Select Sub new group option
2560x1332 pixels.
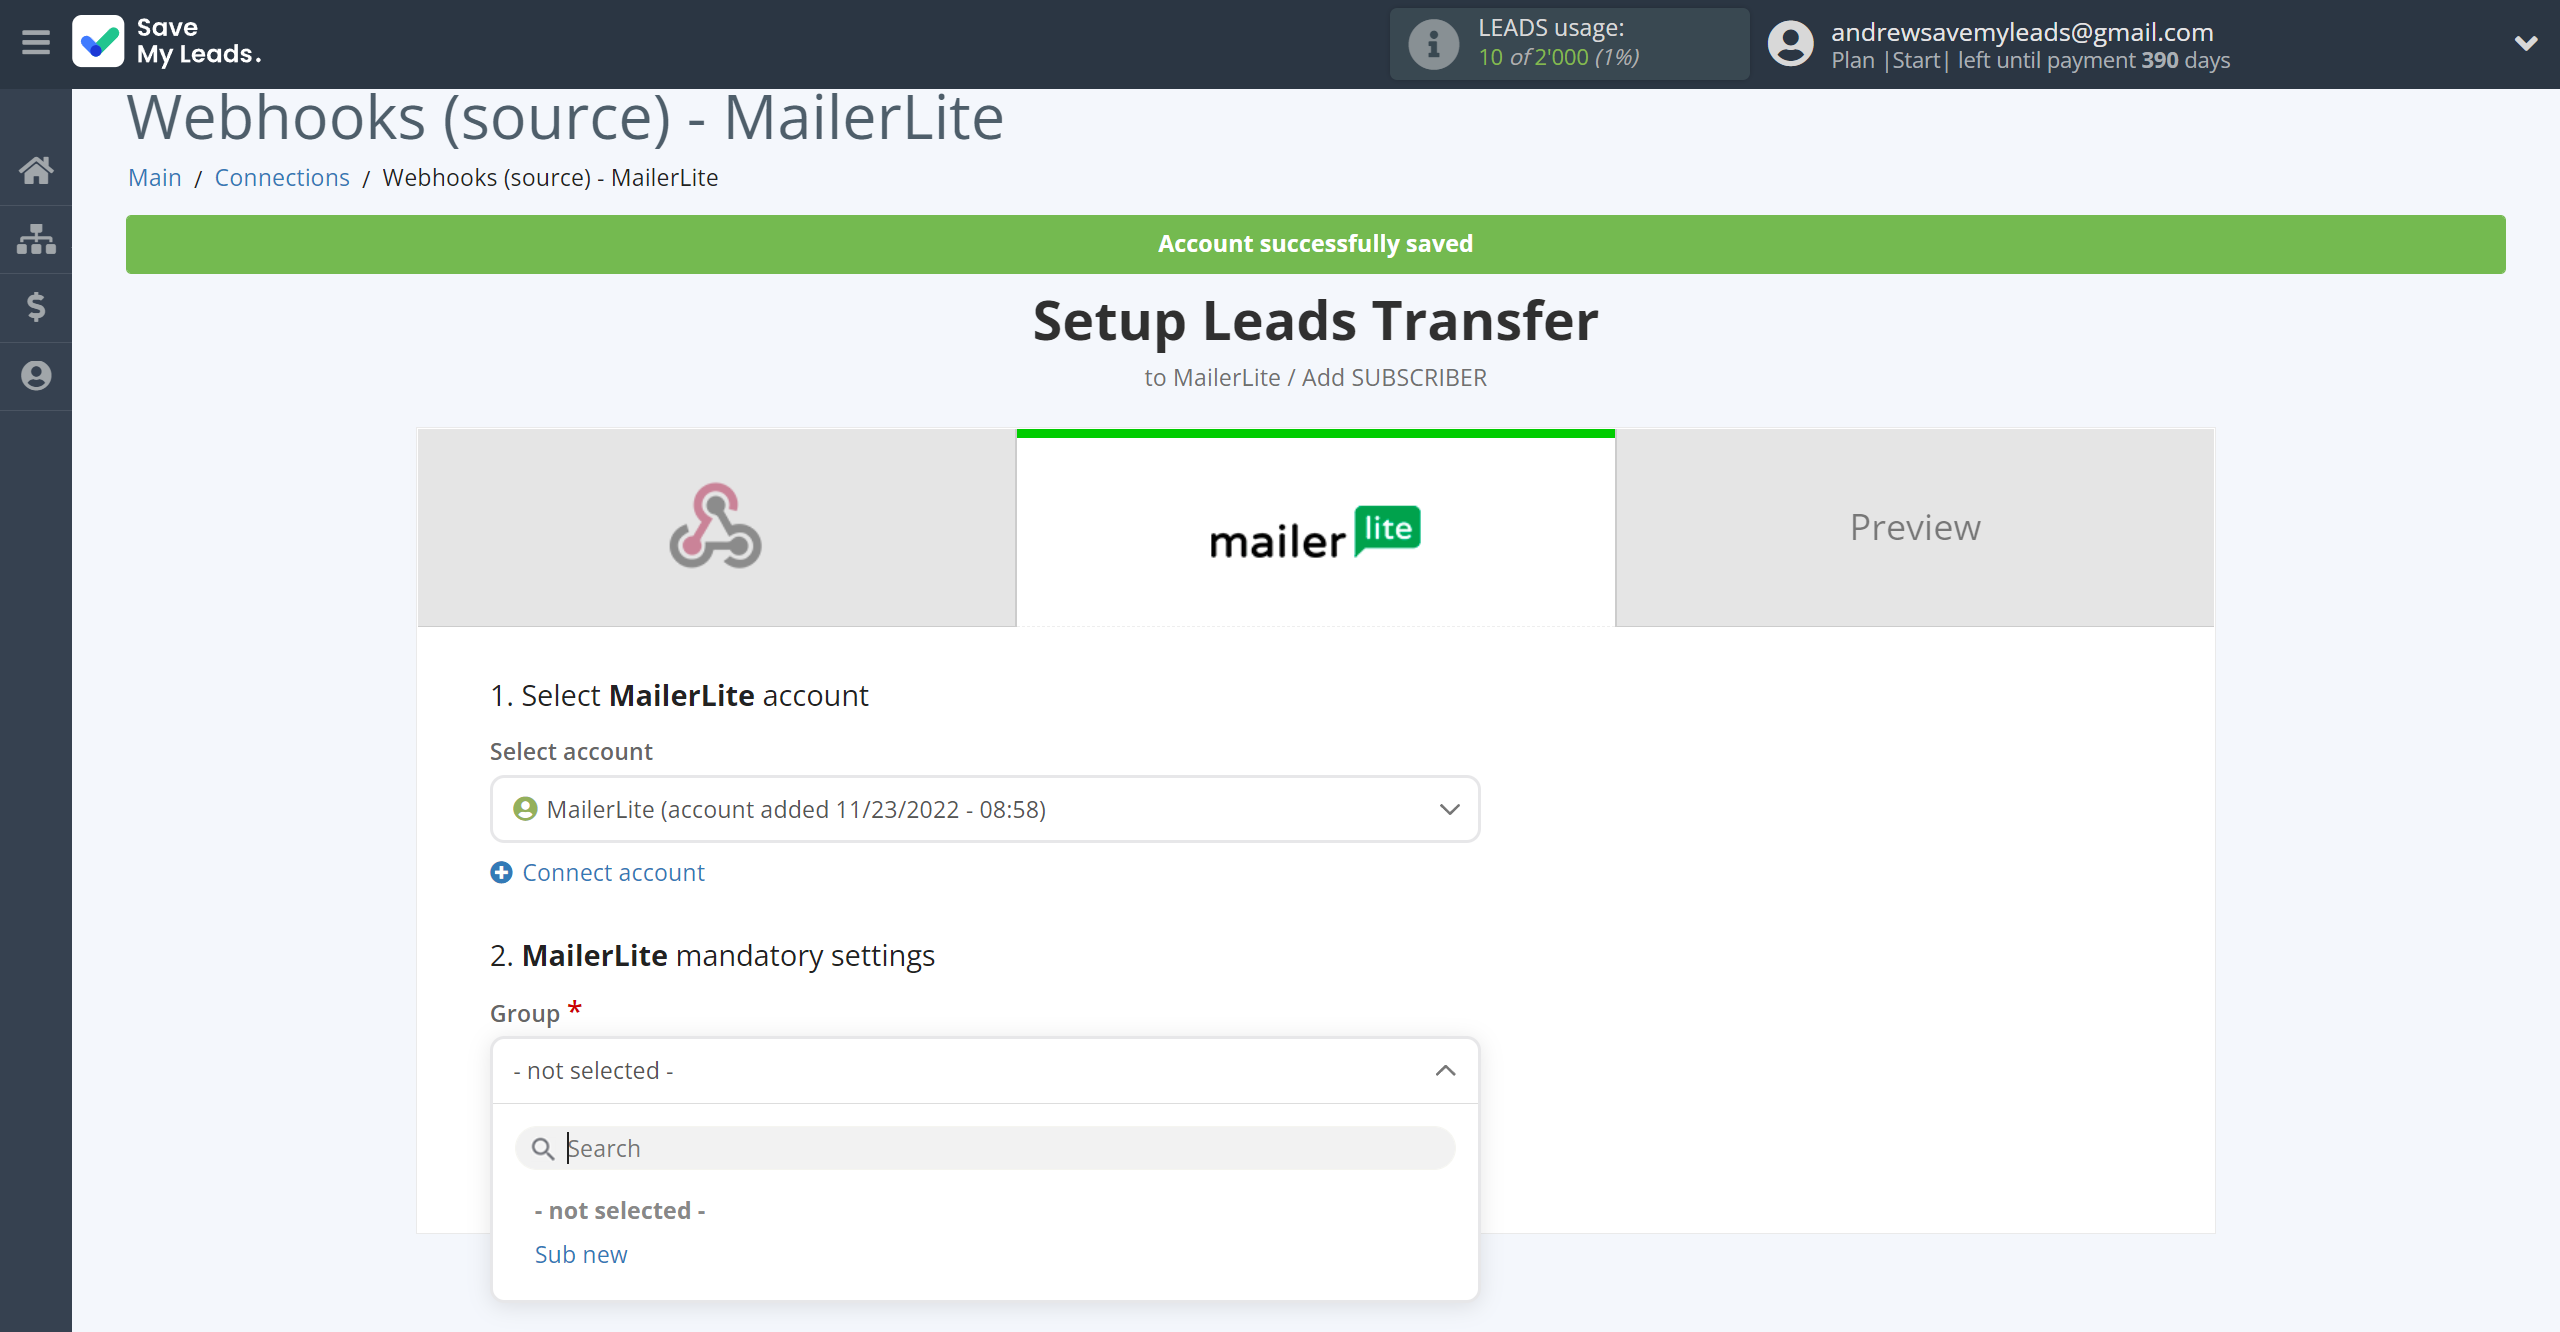581,1252
